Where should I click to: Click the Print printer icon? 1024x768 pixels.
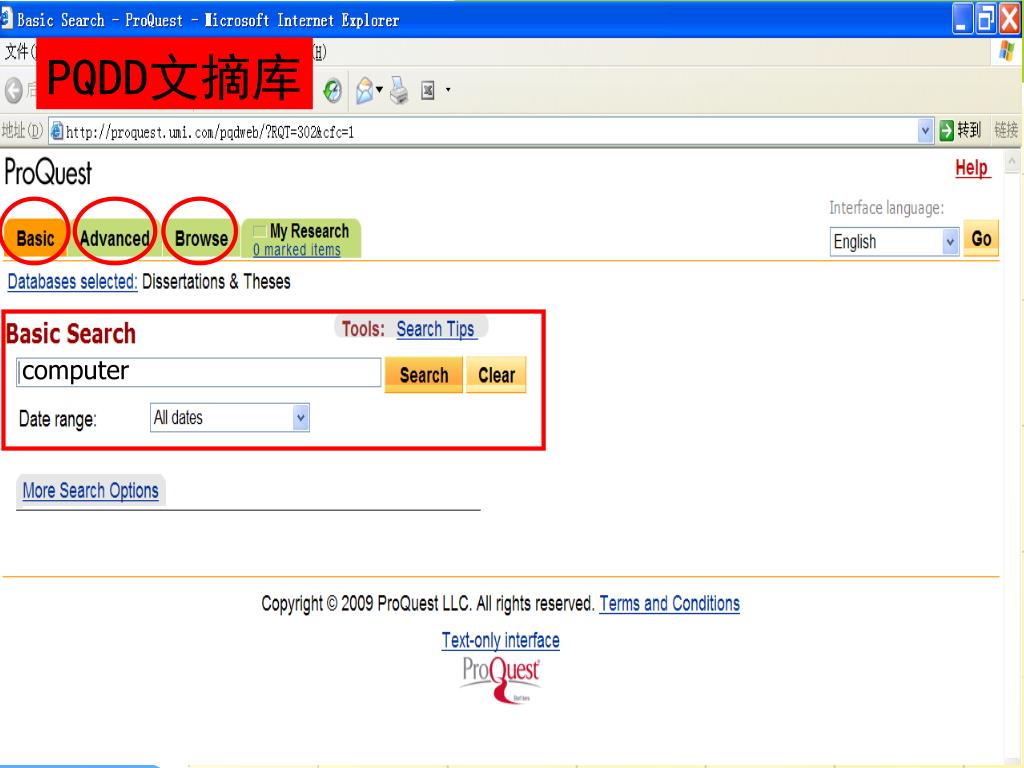click(x=399, y=90)
